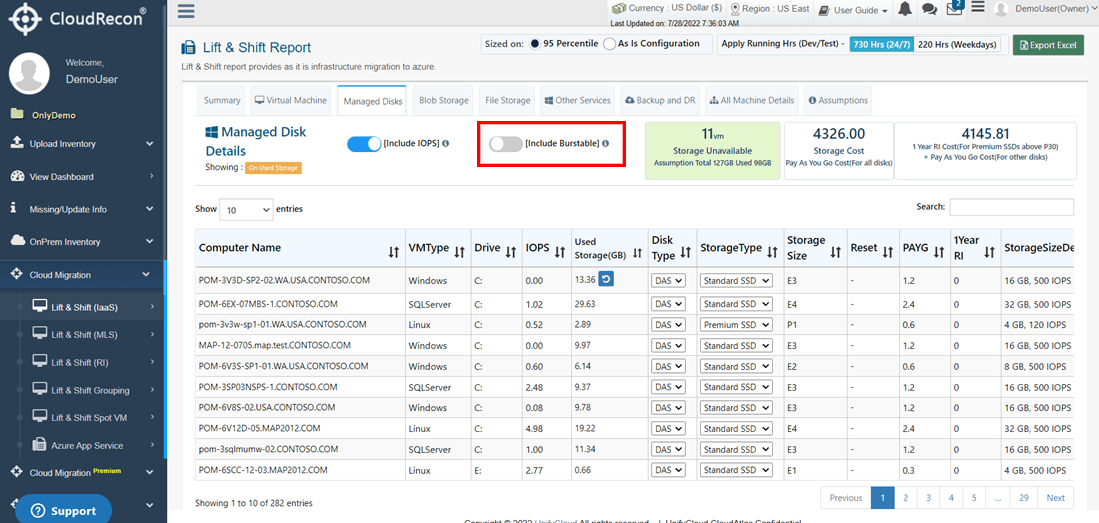Sort the Storage Size column
Screen dimensions: 1099x523
pos(835,253)
